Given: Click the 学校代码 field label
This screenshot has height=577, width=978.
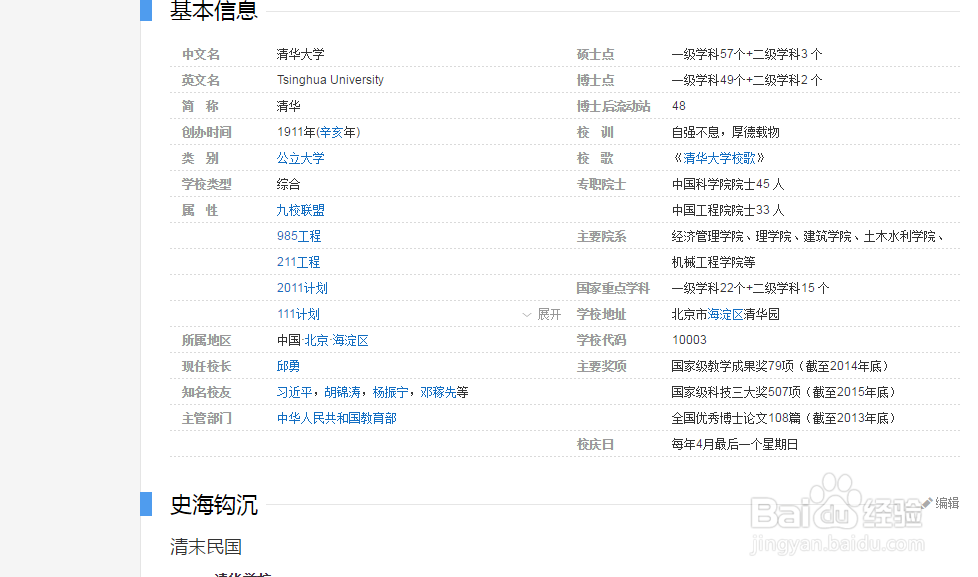Looking at the screenshot, I should pyautogui.click(x=601, y=341).
